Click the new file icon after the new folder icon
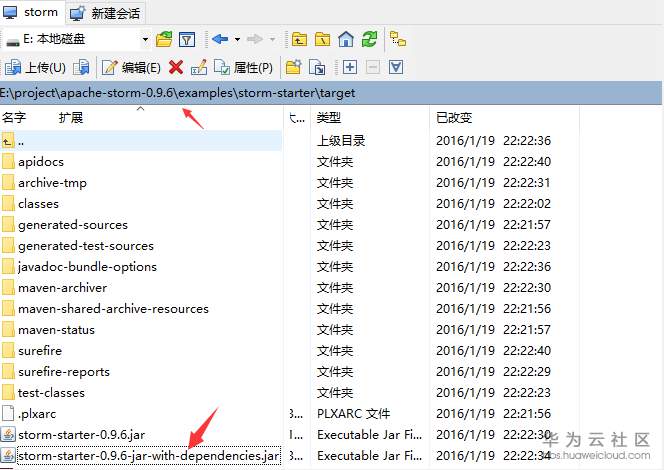Image resolution: width=664 pixels, height=470 pixels. (317, 67)
